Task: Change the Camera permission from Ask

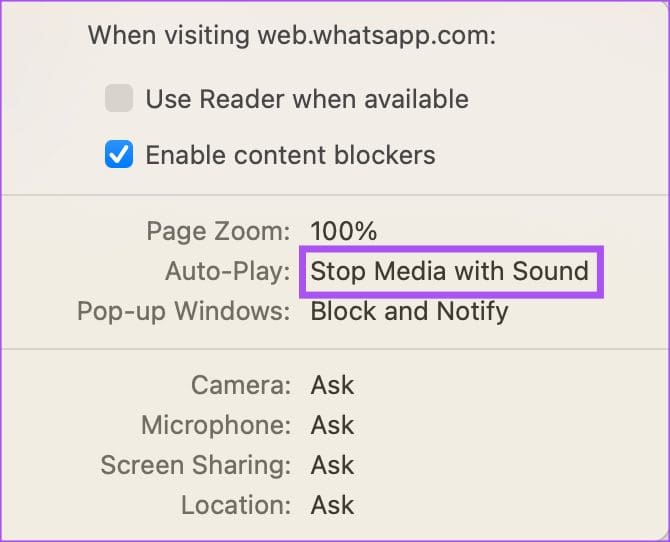Action: 332,385
